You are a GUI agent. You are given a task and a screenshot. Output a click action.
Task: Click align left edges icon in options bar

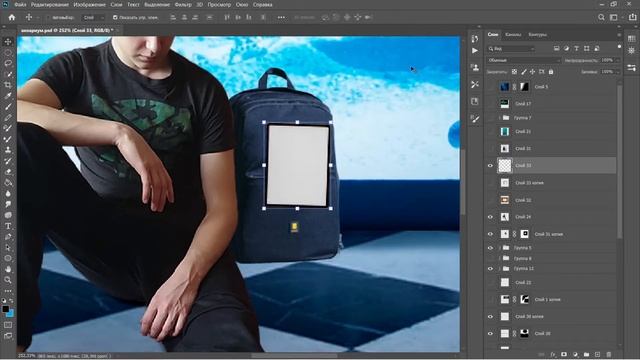[173, 18]
